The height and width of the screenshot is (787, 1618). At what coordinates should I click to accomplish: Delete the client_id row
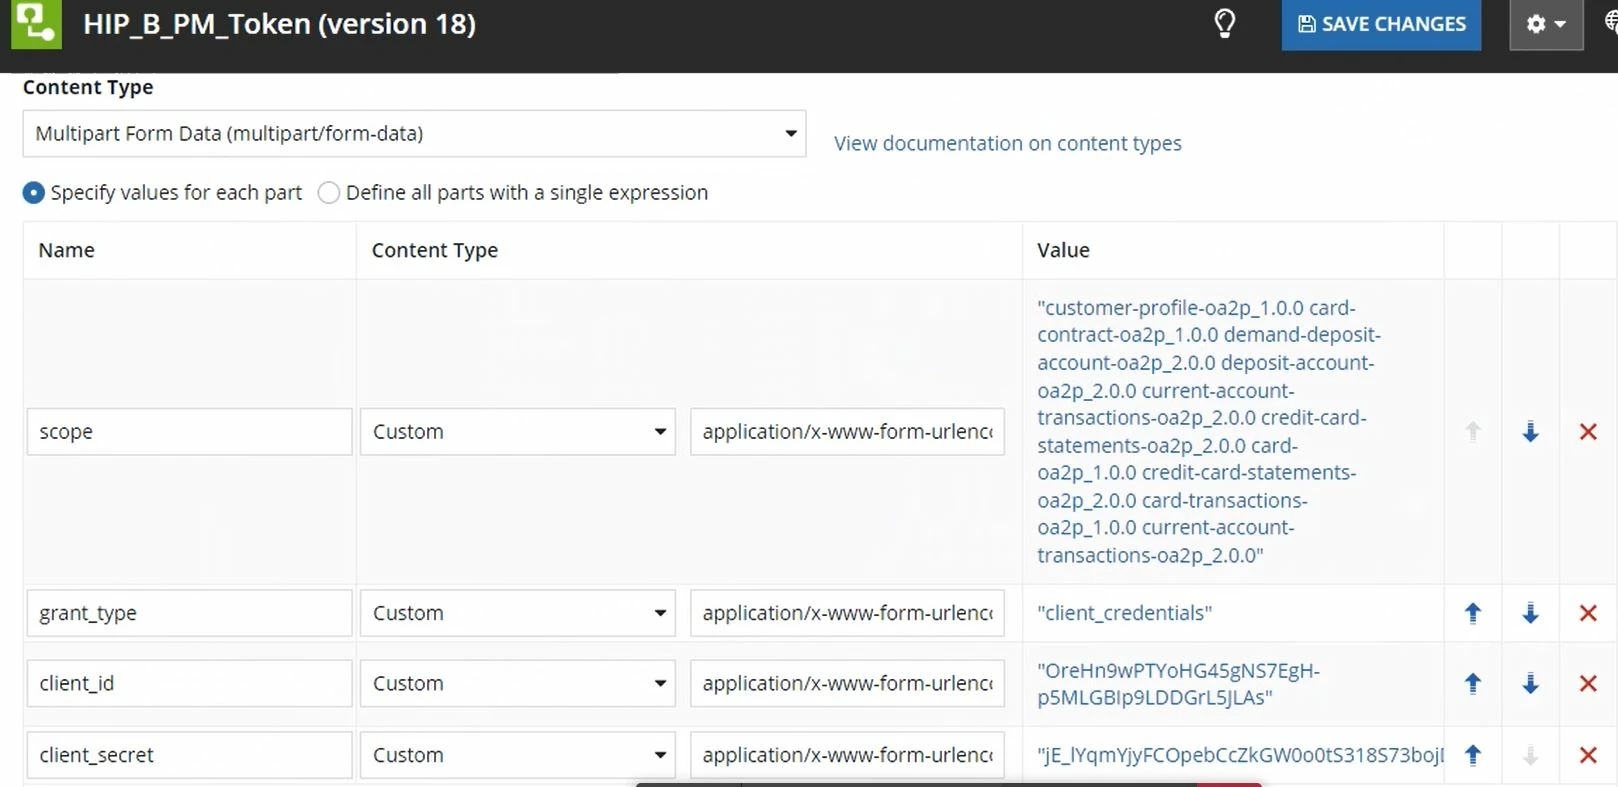[1588, 683]
